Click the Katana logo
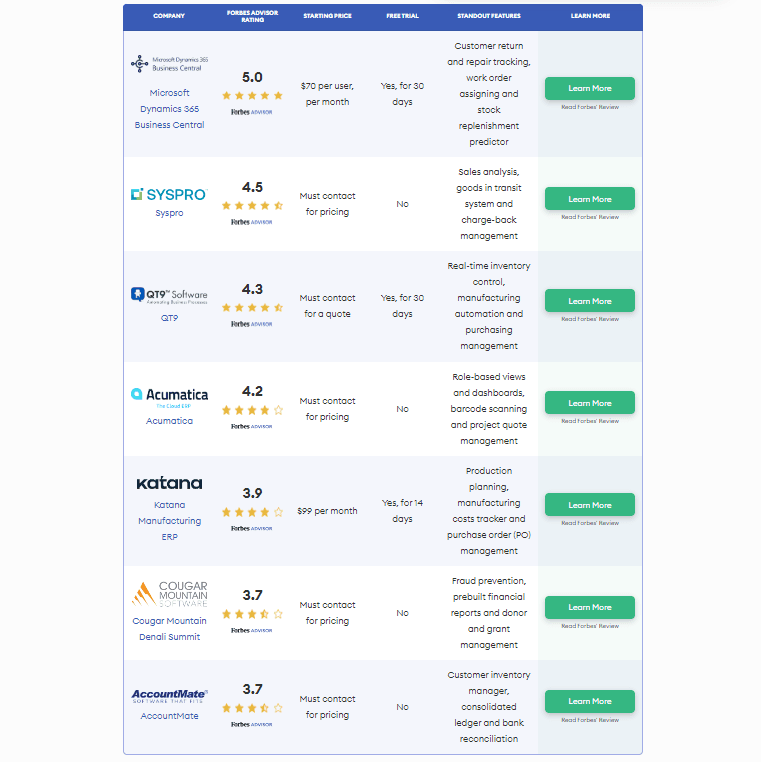Image resolution: width=761 pixels, height=762 pixels. 169,483
